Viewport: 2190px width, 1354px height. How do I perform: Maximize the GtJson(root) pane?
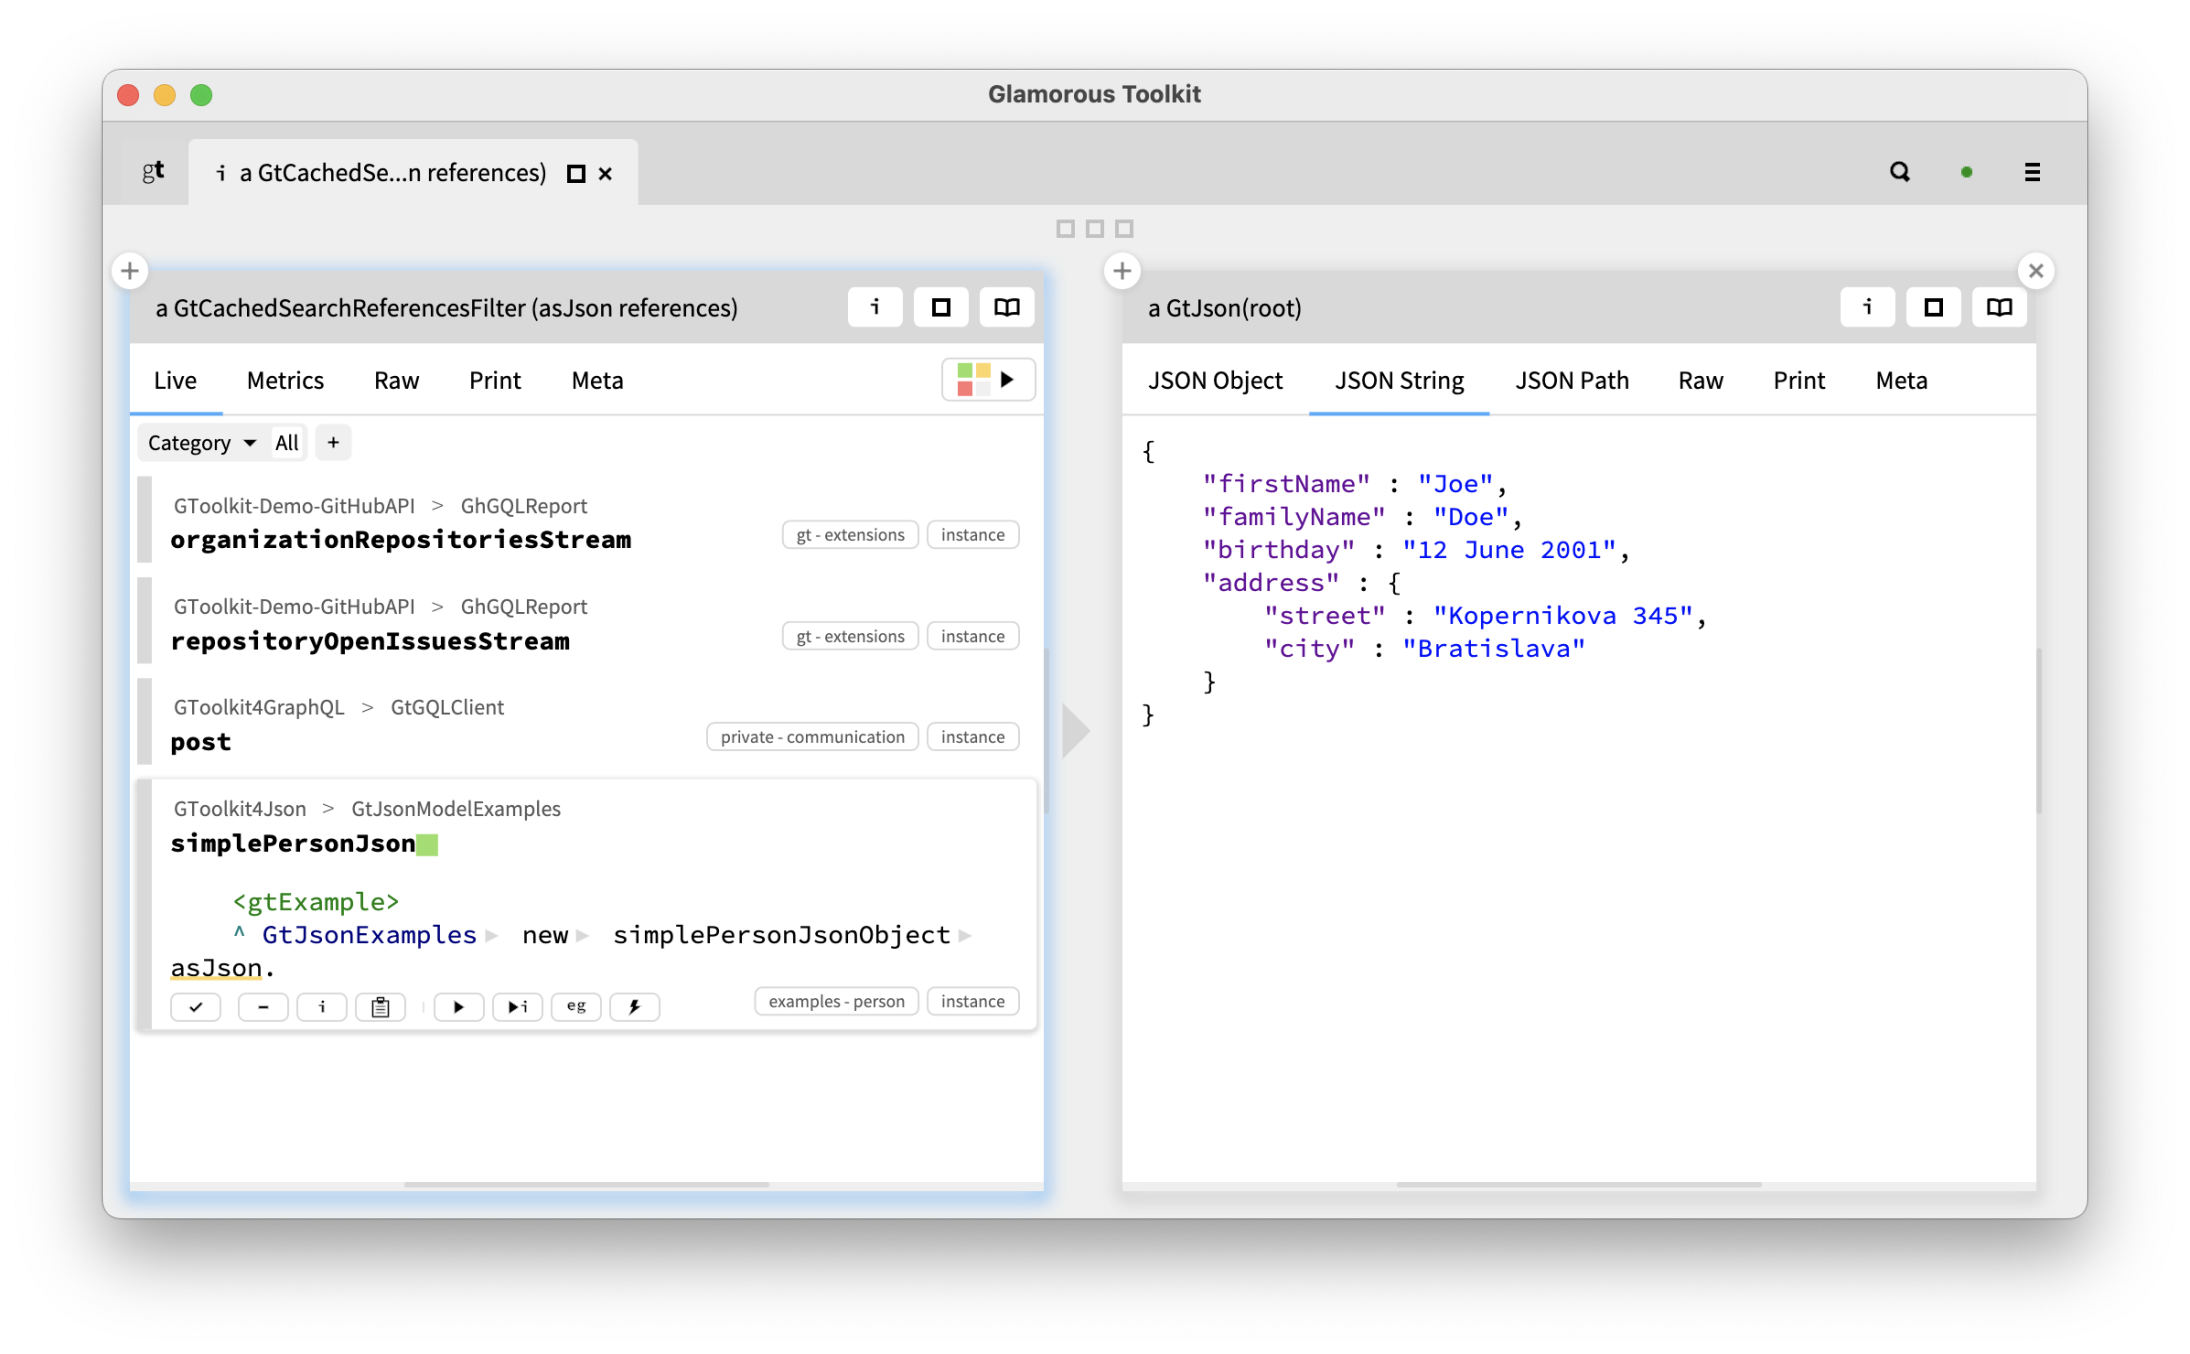tap(1933, 307)
